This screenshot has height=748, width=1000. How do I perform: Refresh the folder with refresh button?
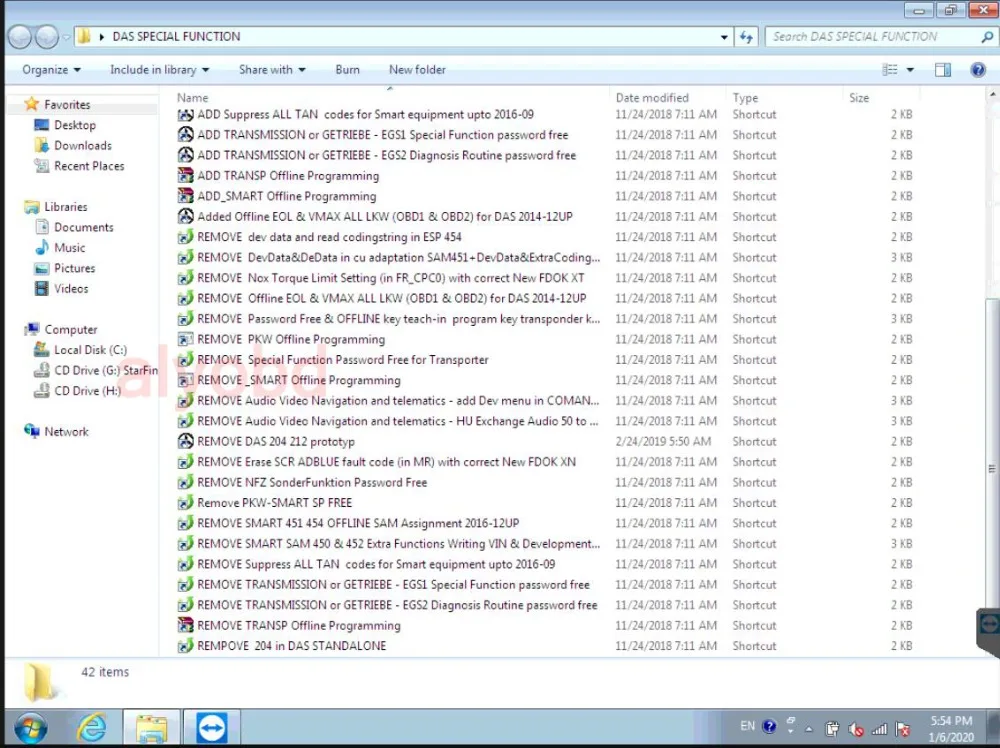746,37
